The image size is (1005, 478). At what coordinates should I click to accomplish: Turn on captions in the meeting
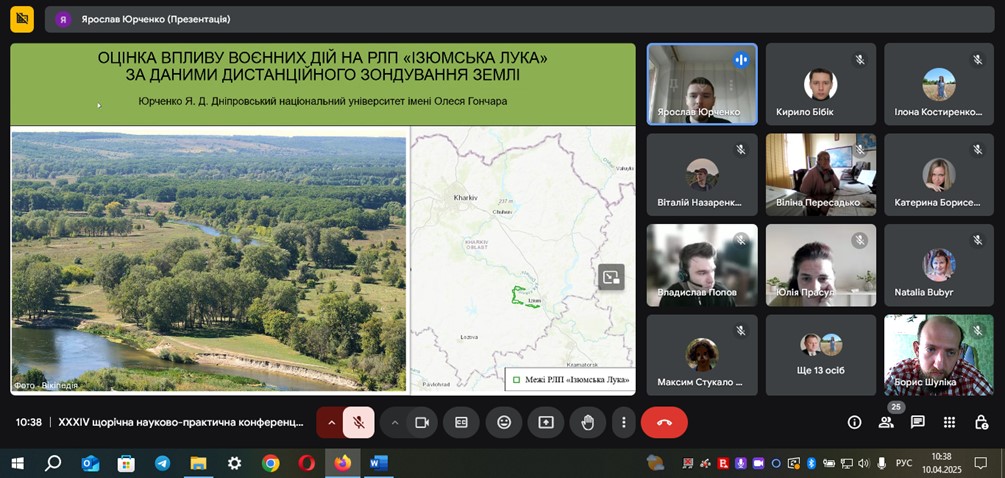(462, 422)
